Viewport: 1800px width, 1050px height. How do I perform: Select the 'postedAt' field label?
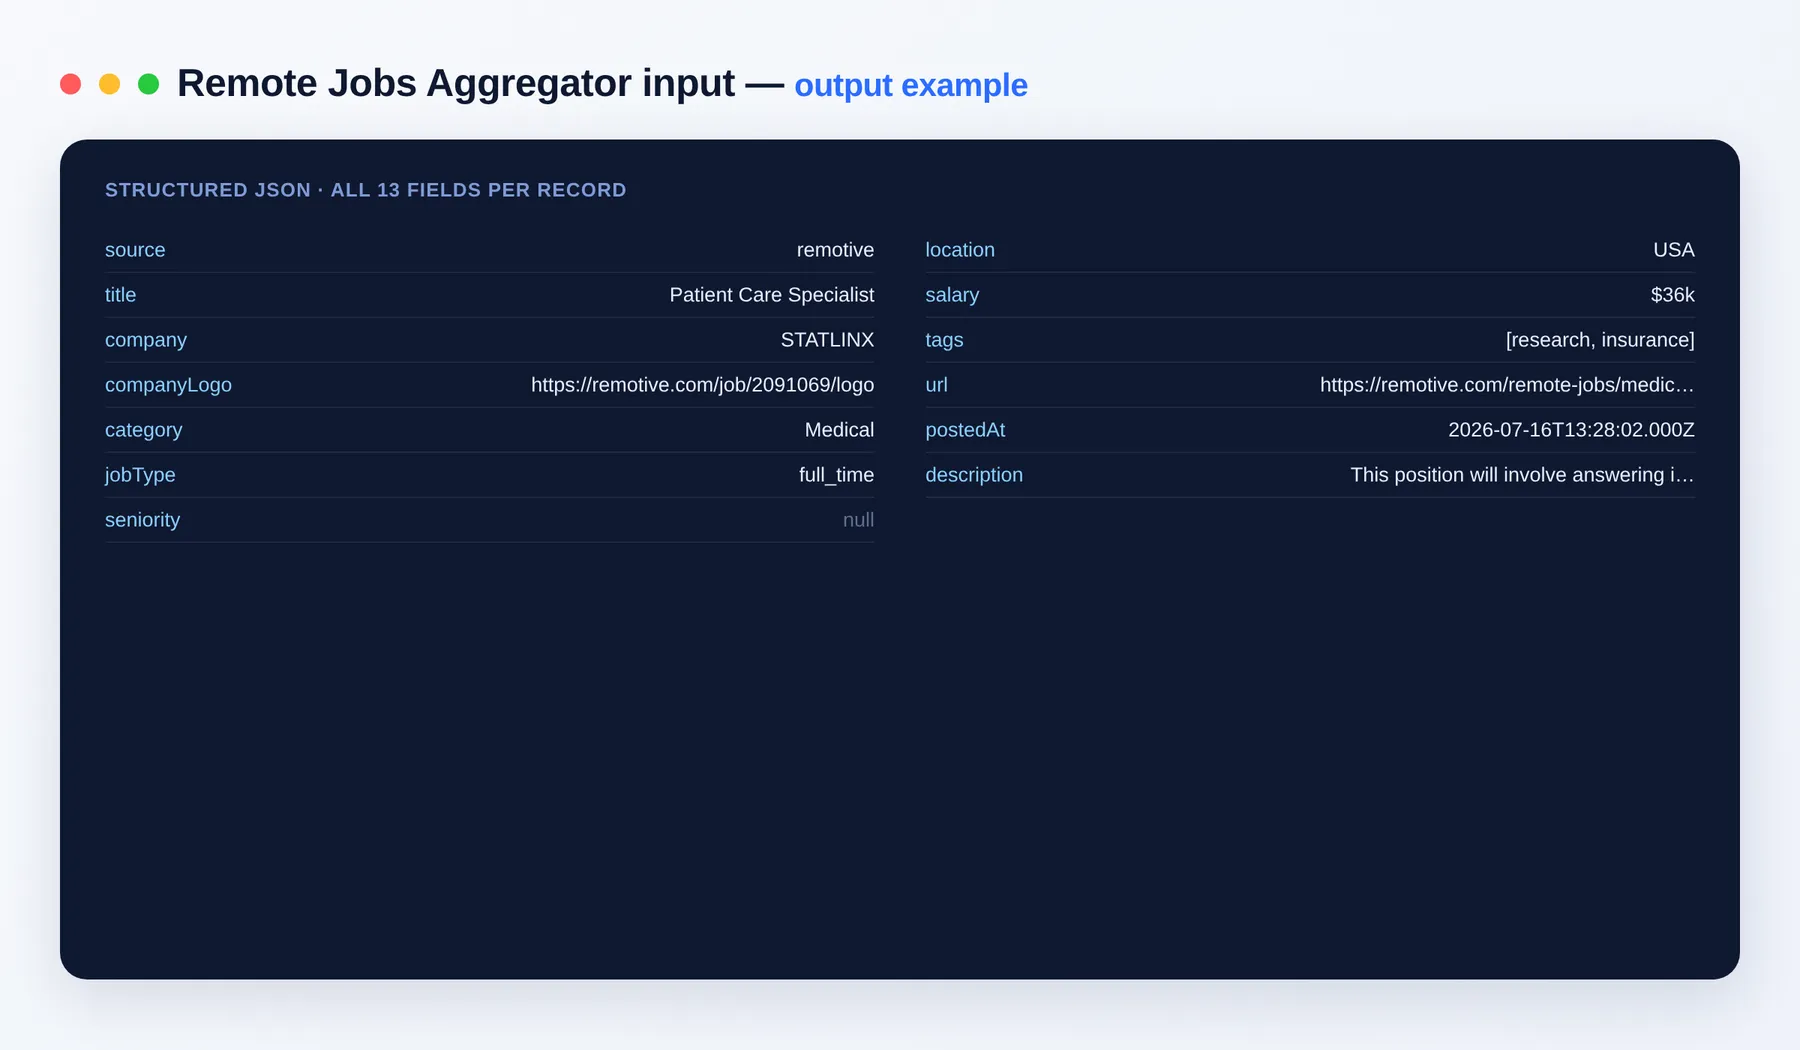(x=965, y=430)
